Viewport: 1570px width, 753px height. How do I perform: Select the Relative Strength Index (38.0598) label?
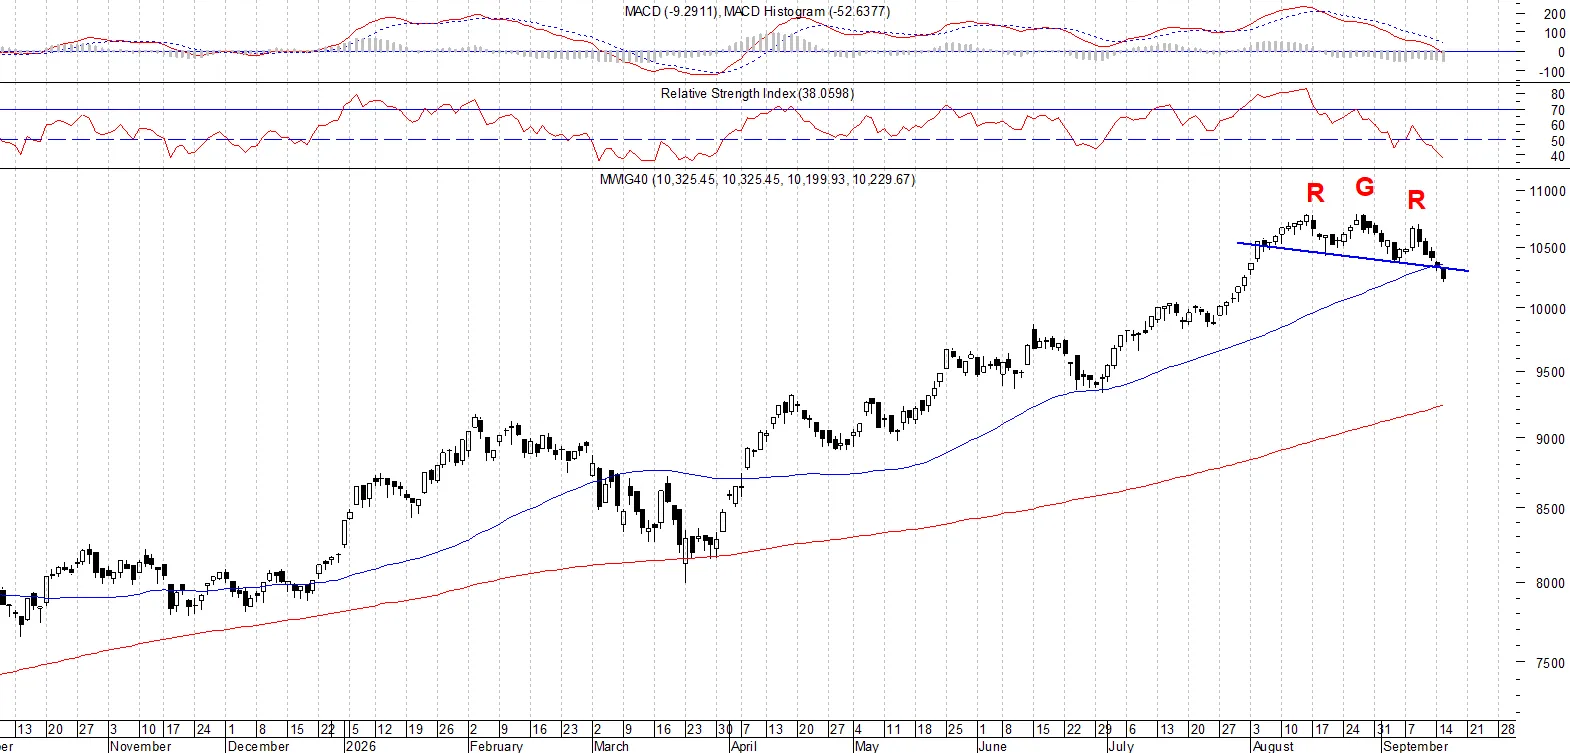pos(757,93)
